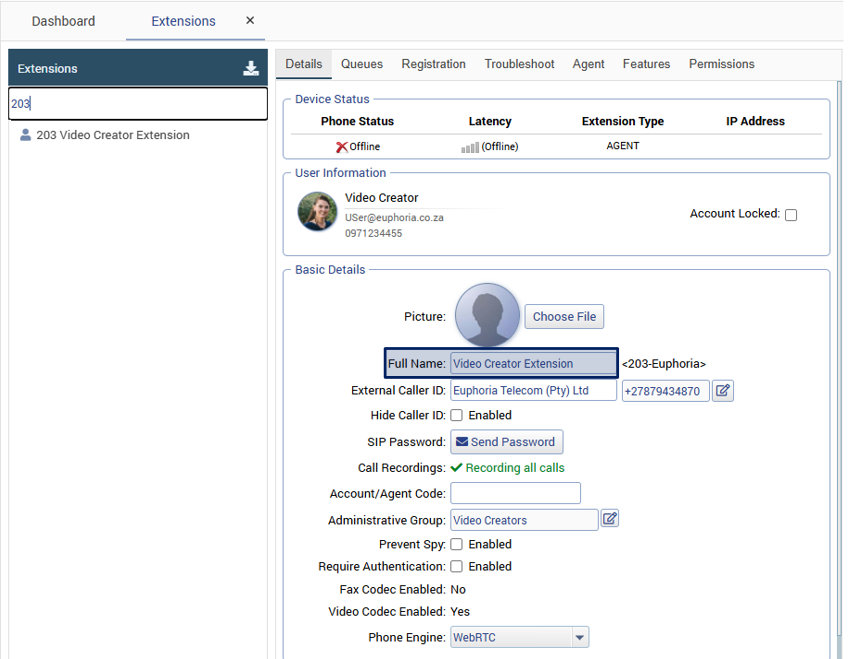Open the Phone Engine WebRTC dropdown
The height and width of the screenshot is (659, 848).
(x=579, y=637)
